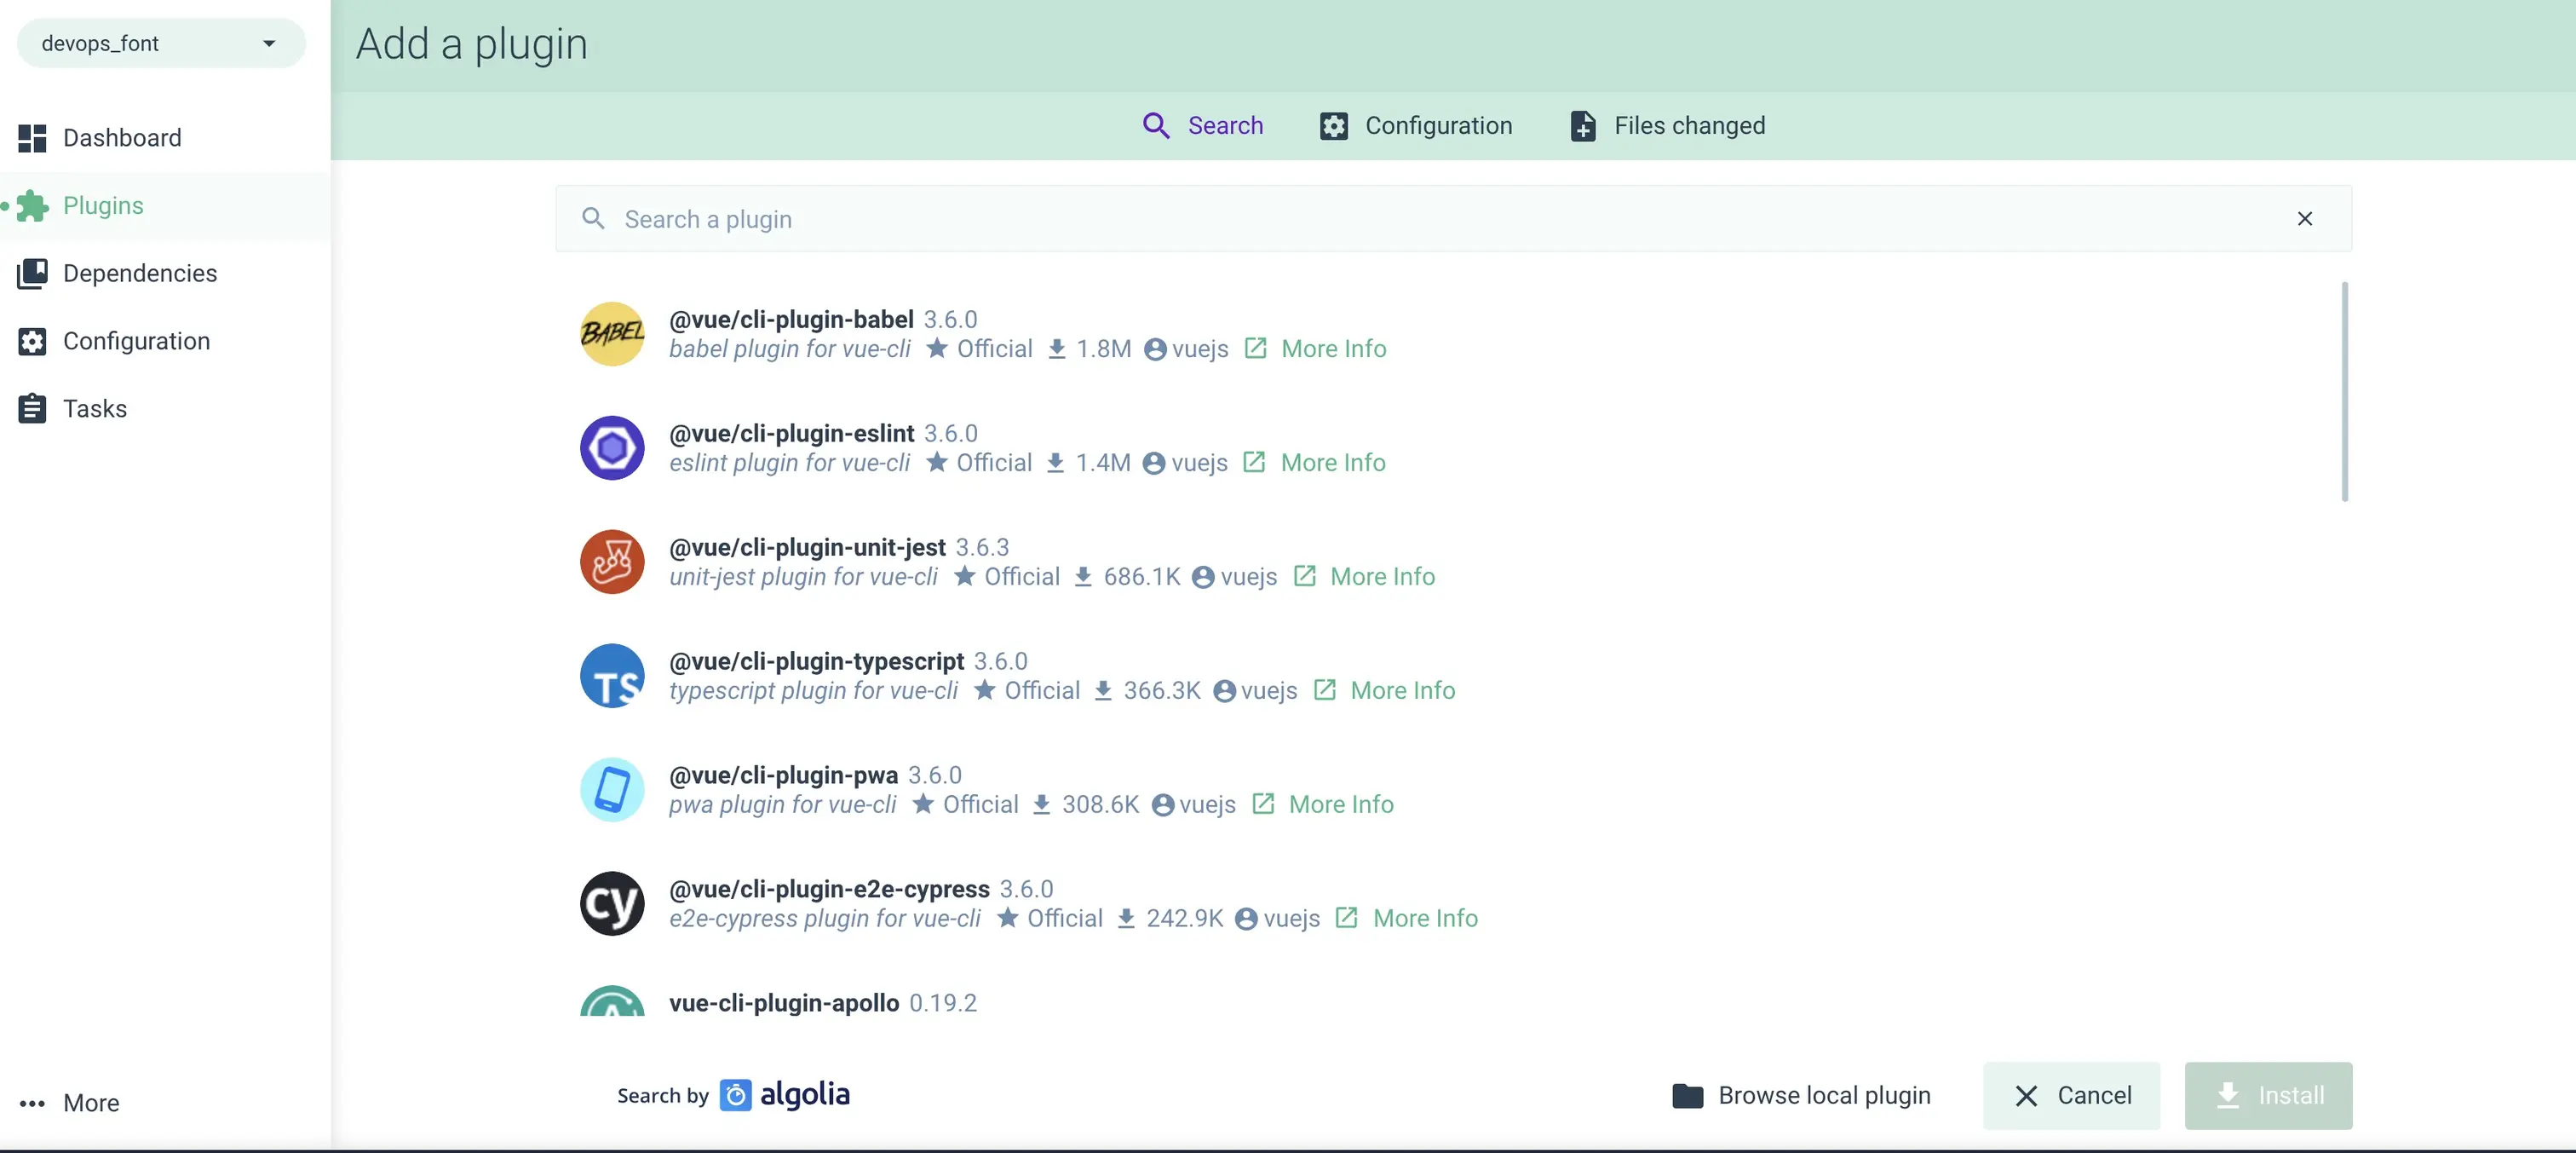Click the Algolia logo
This screenshot has width=2576, height=1153.
[785, 1095]
